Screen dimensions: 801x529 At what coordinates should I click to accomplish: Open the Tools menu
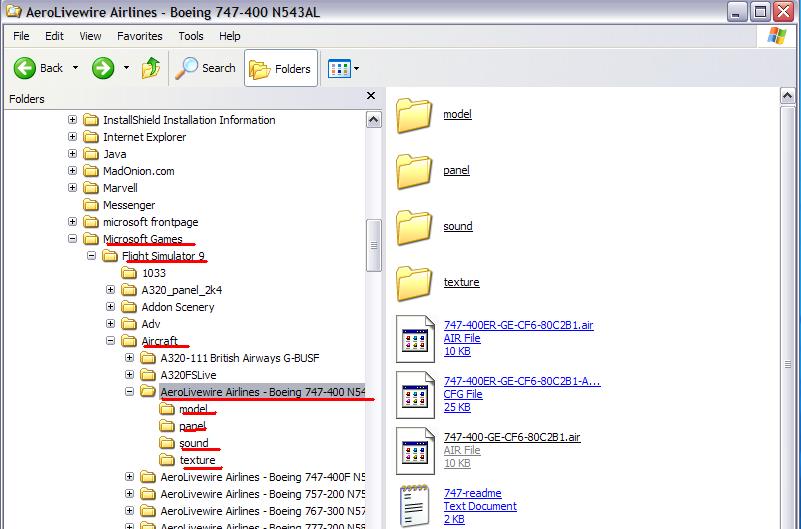(190, 36)
